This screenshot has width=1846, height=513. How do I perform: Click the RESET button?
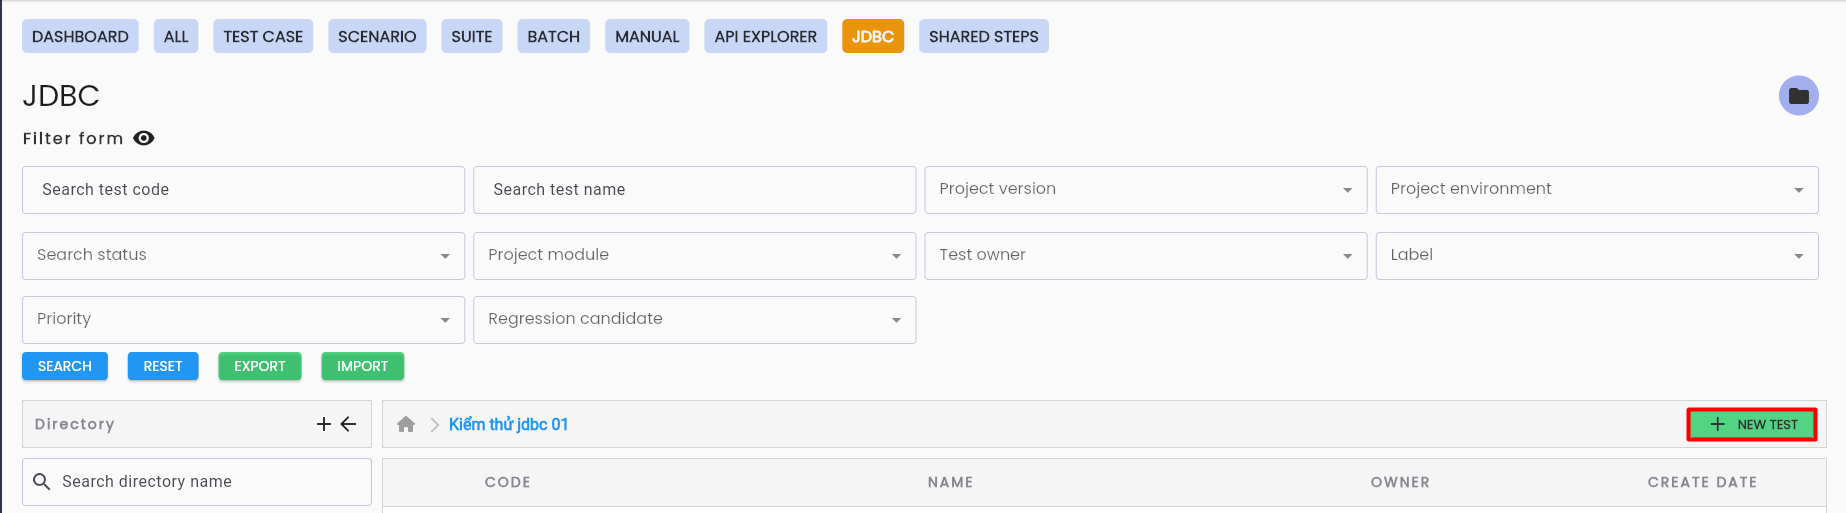(163, 366)
